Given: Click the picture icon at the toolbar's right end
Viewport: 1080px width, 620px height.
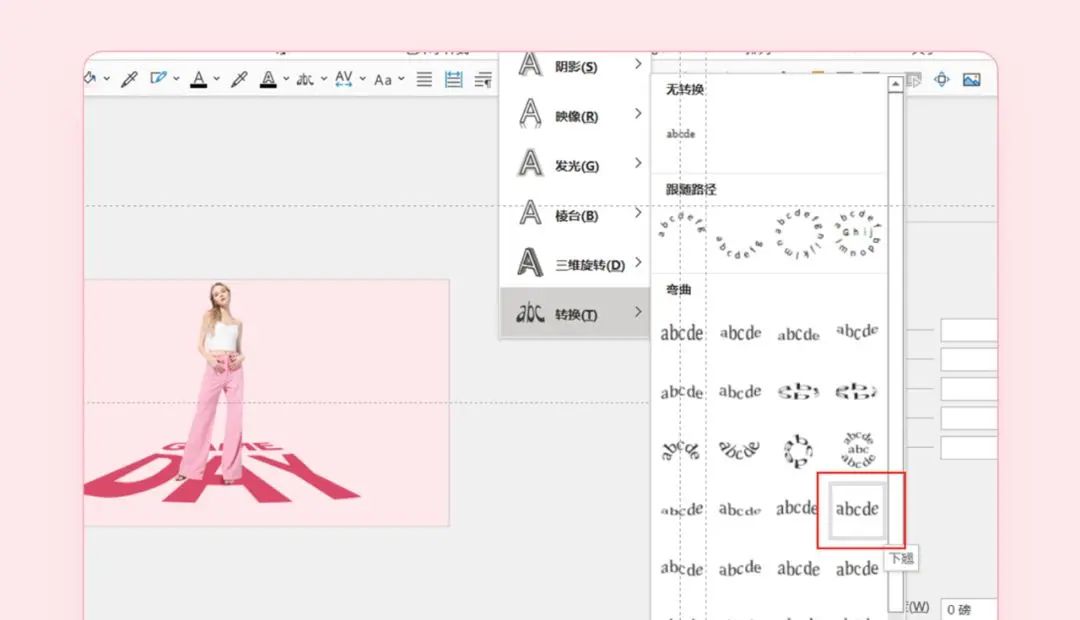Looking at the screenshot, I should coord(972,80).
